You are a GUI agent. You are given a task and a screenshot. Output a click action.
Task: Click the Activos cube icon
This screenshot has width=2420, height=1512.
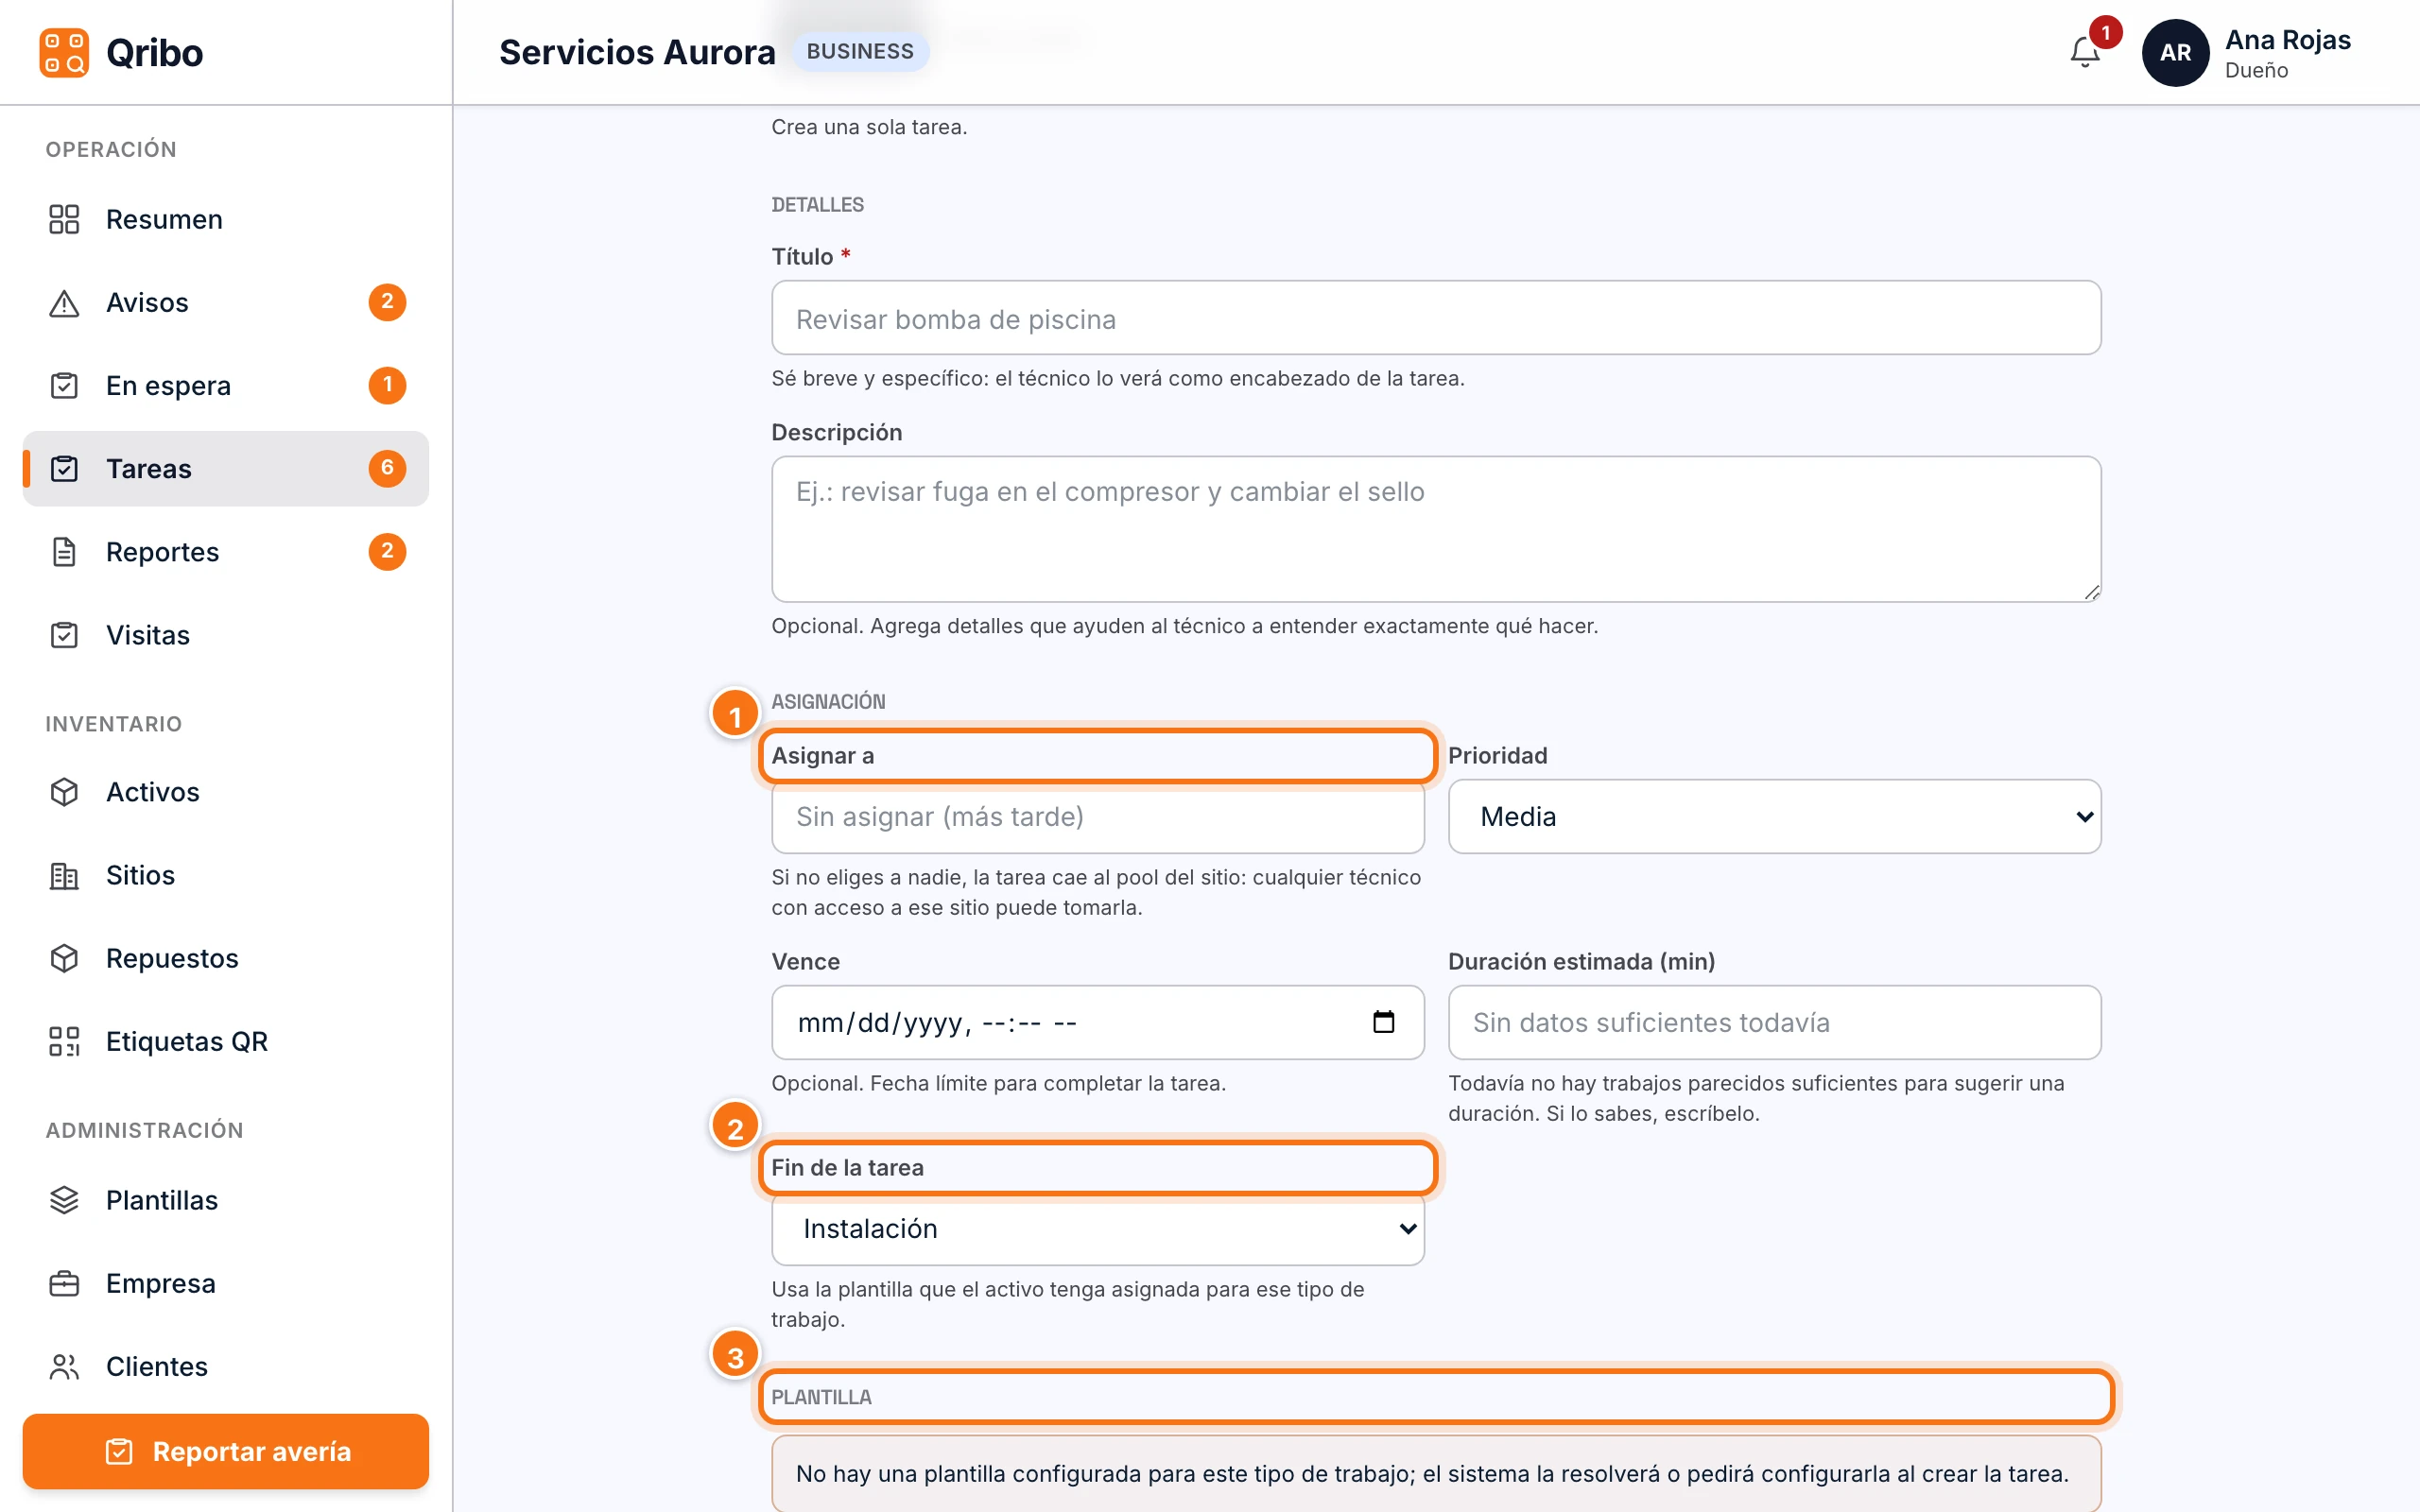coord(64,791)
